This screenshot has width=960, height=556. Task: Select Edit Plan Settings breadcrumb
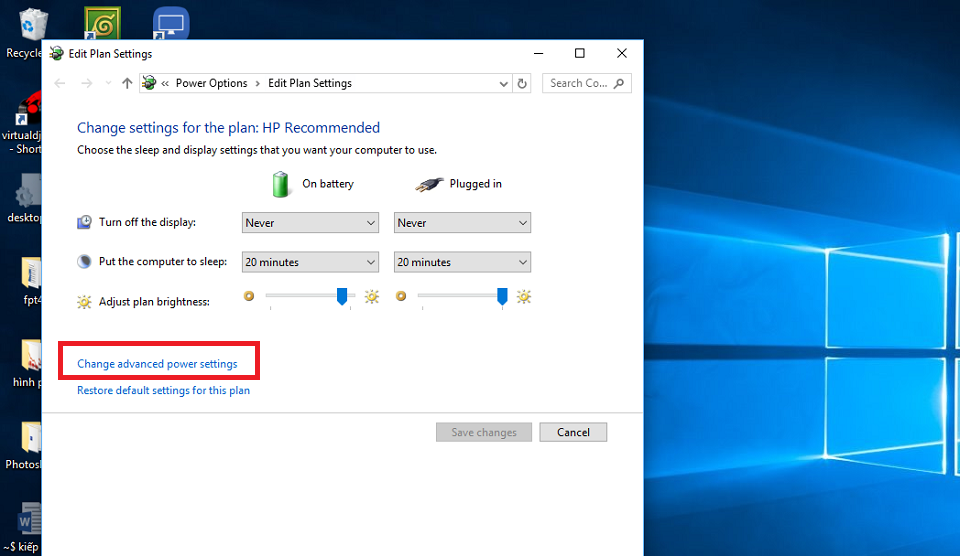point(310,83)
